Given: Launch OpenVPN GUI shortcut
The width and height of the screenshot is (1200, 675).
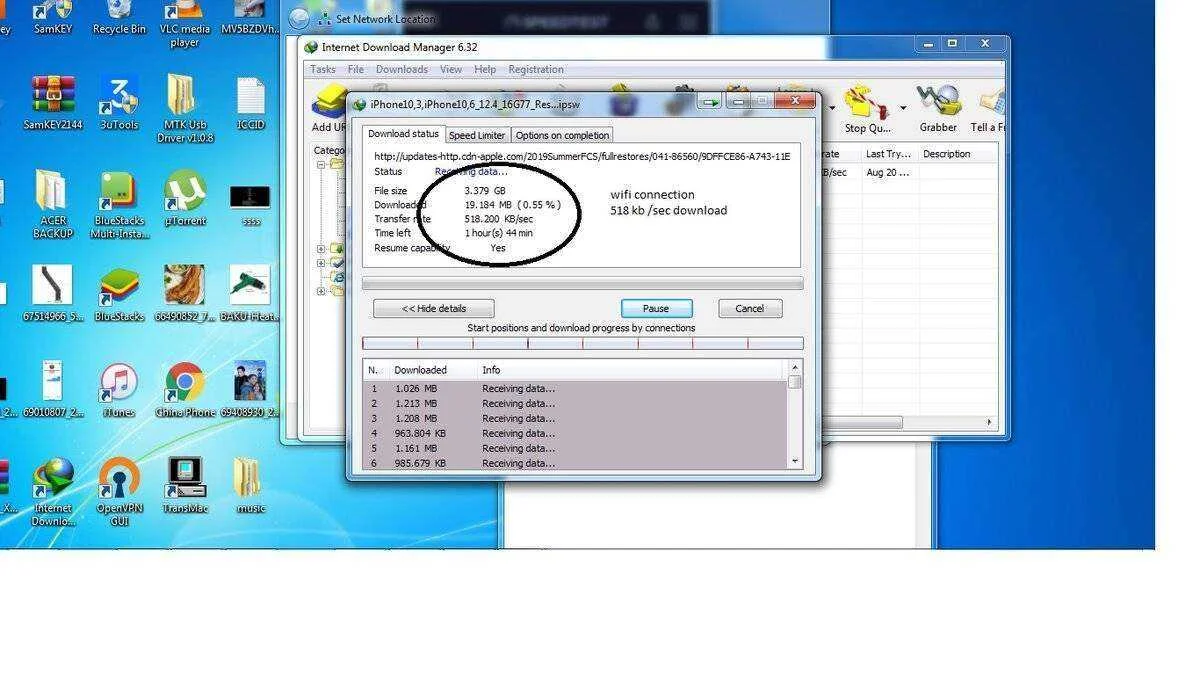Looking at the screenshot, I should coord(119,492).
